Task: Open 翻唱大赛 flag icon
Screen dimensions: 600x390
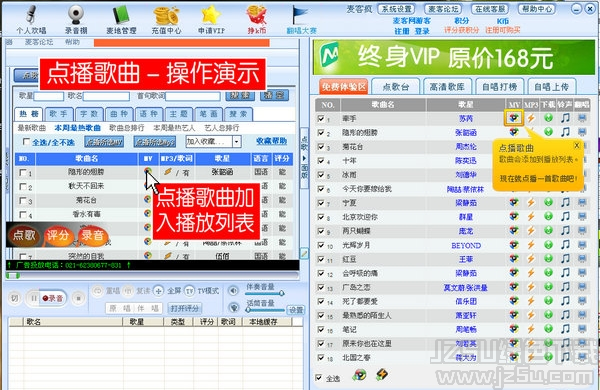Action: click(300, 16)
